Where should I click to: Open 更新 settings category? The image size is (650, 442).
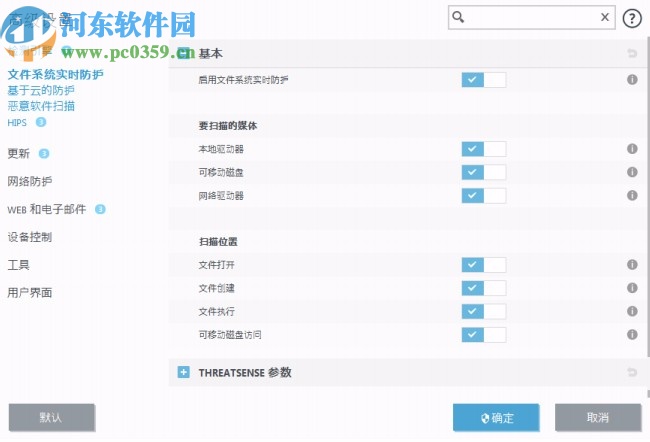click(19, 153)
